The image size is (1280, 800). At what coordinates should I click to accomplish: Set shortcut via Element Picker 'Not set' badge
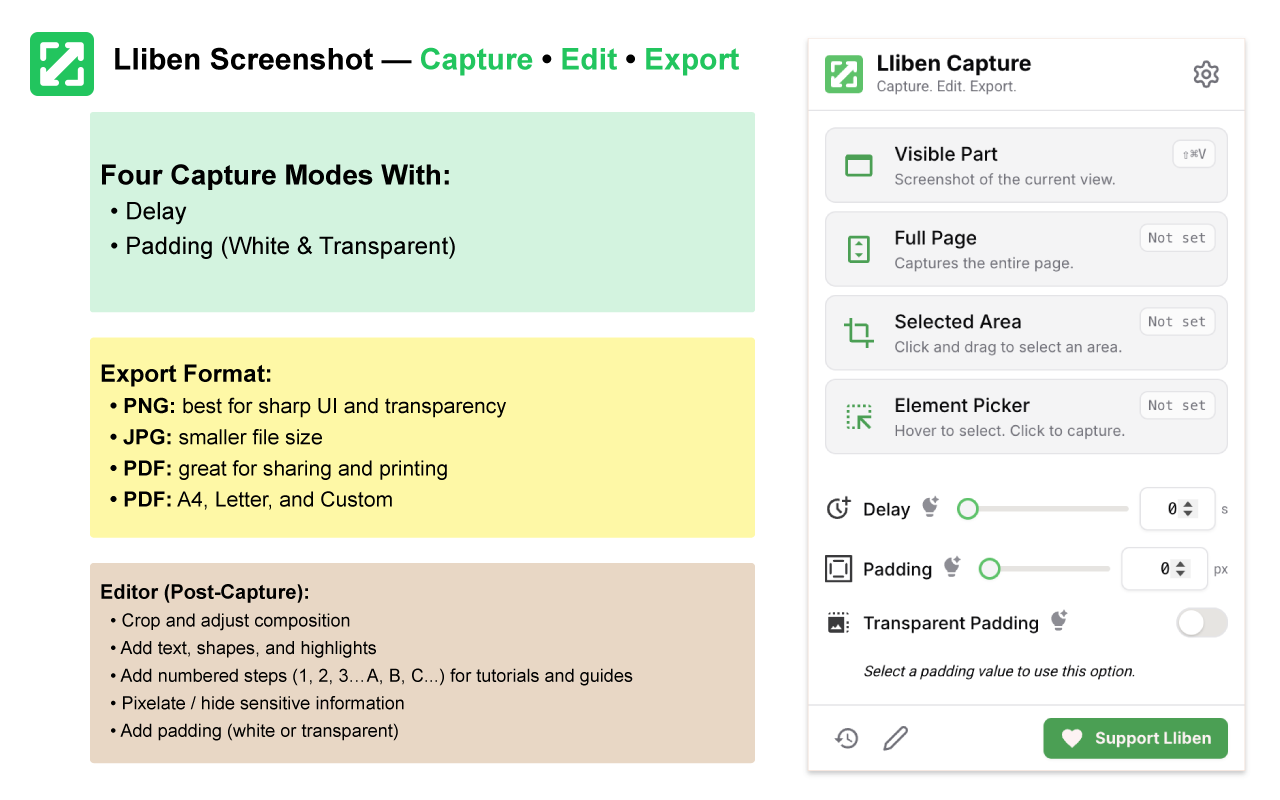click(1177, 406)
